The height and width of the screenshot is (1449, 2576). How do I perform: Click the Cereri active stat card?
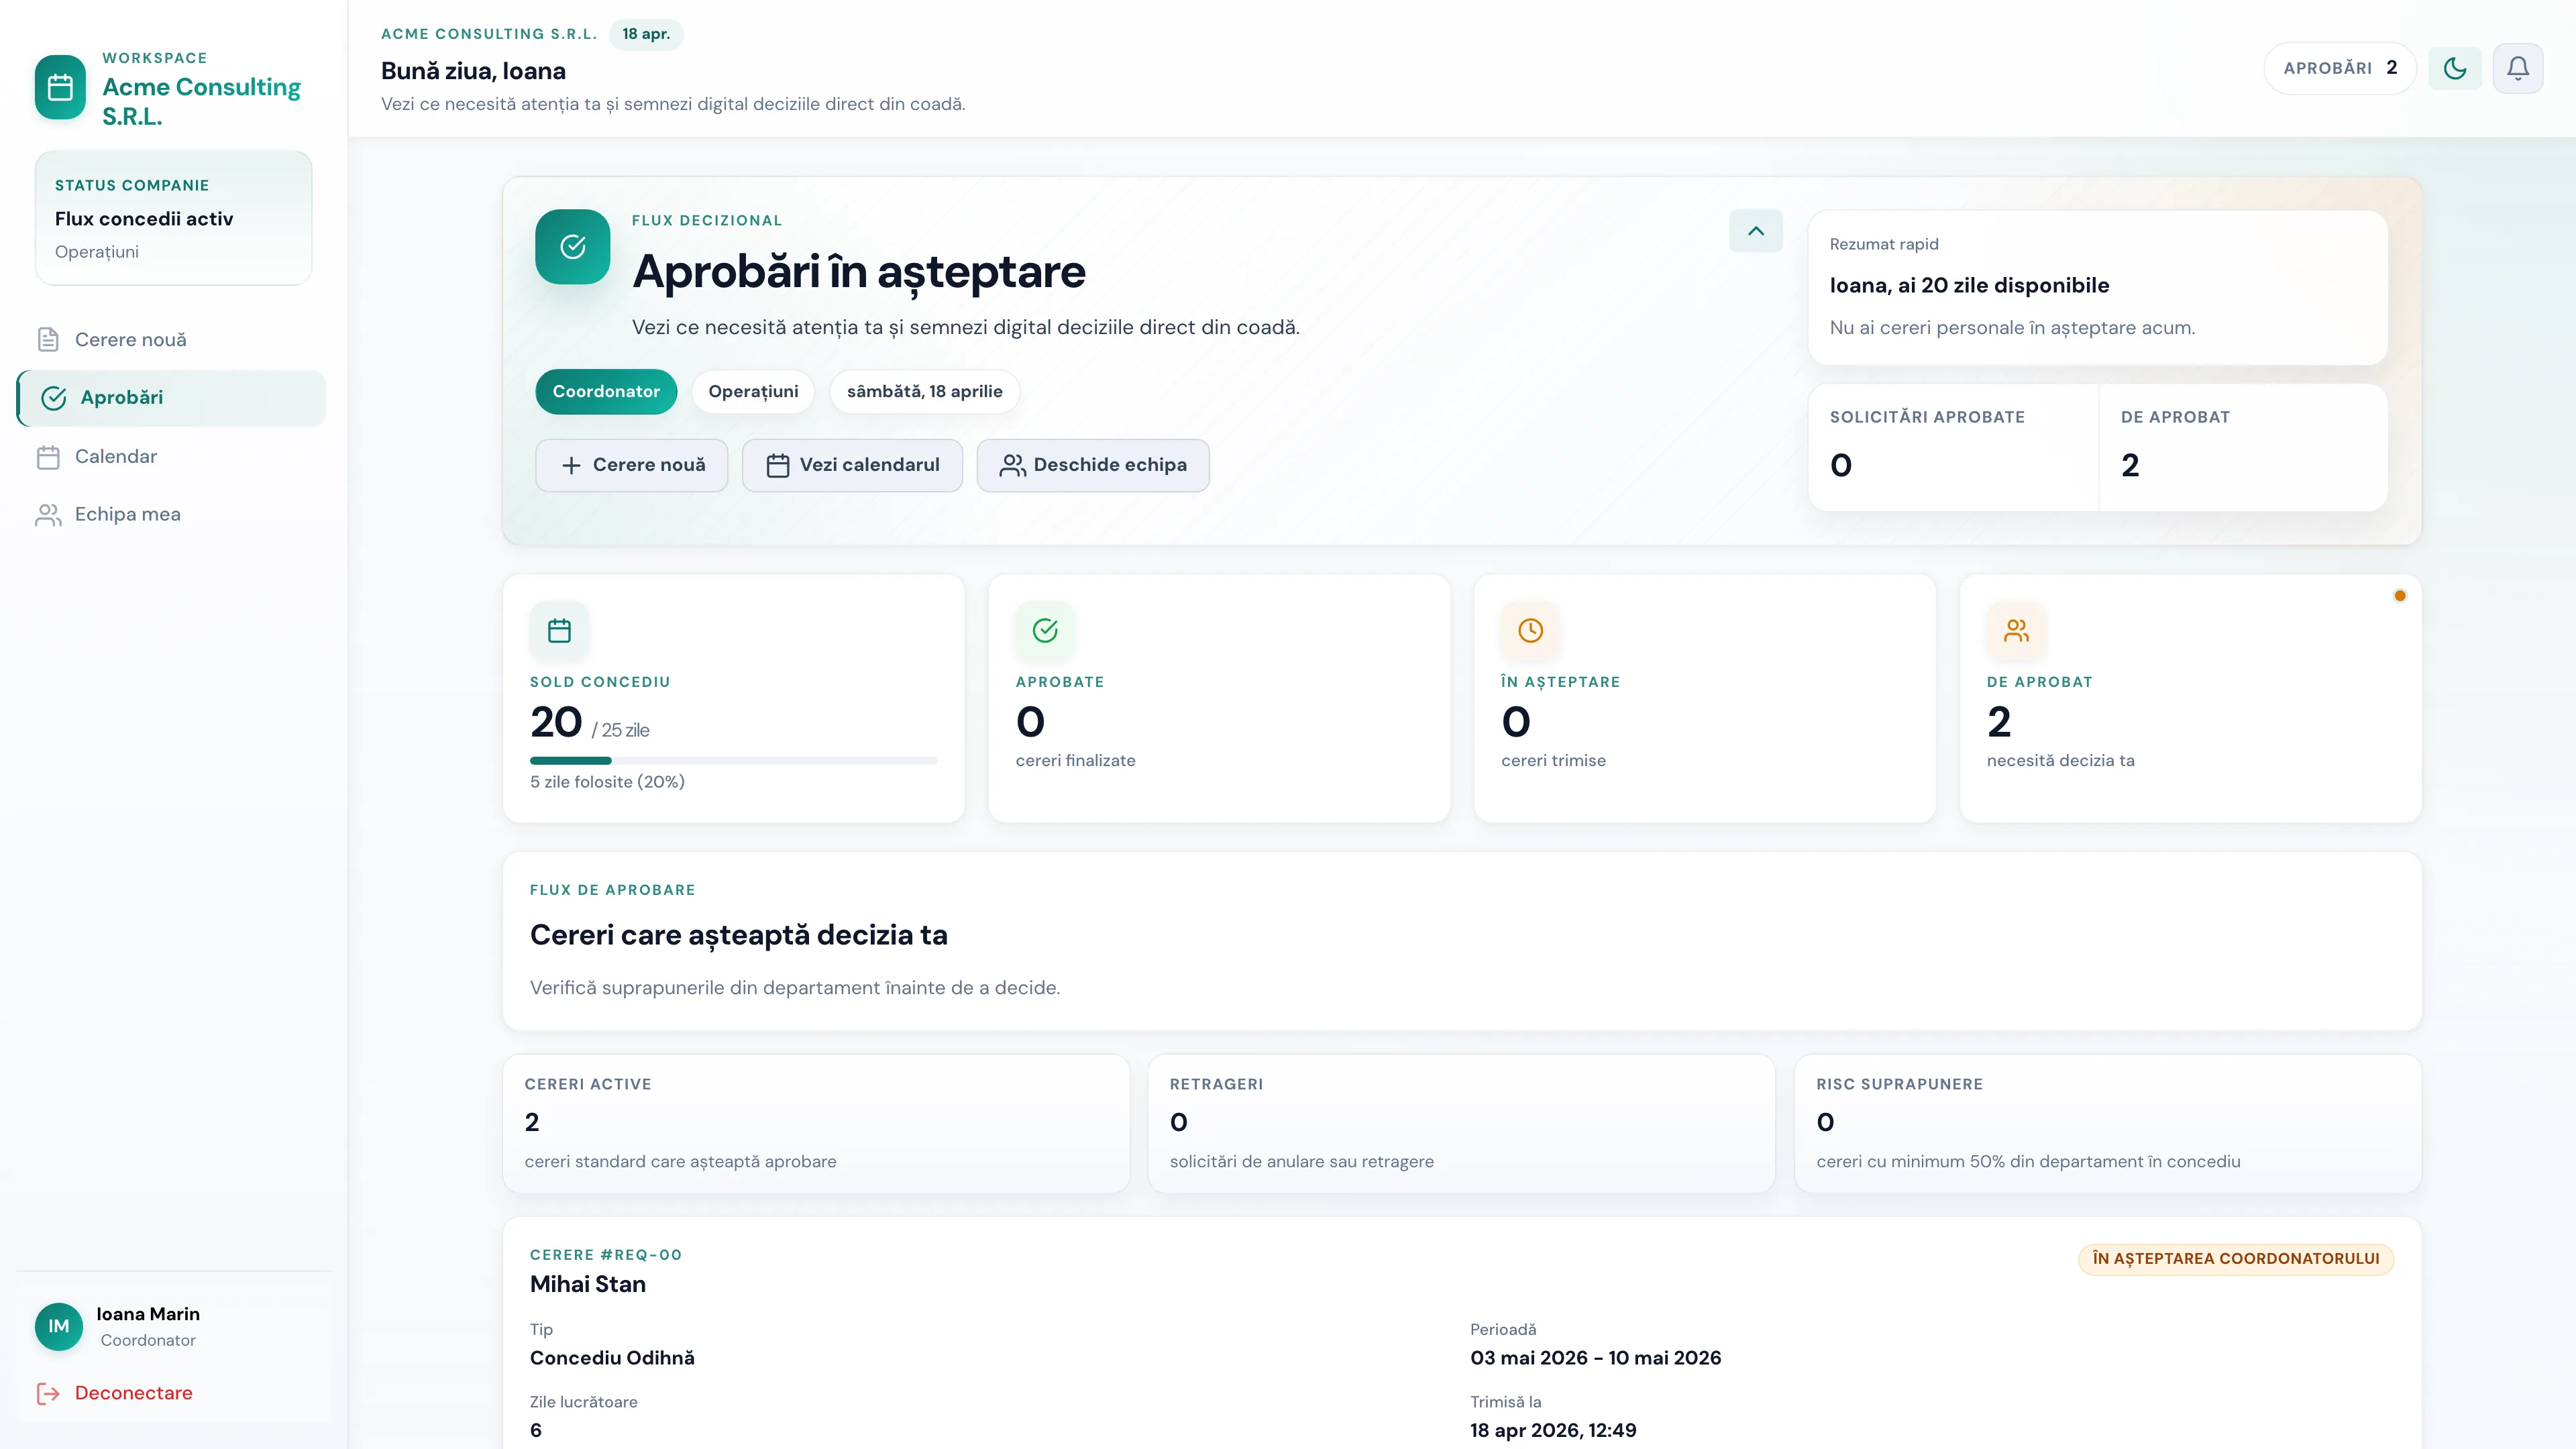[816, 1123]
